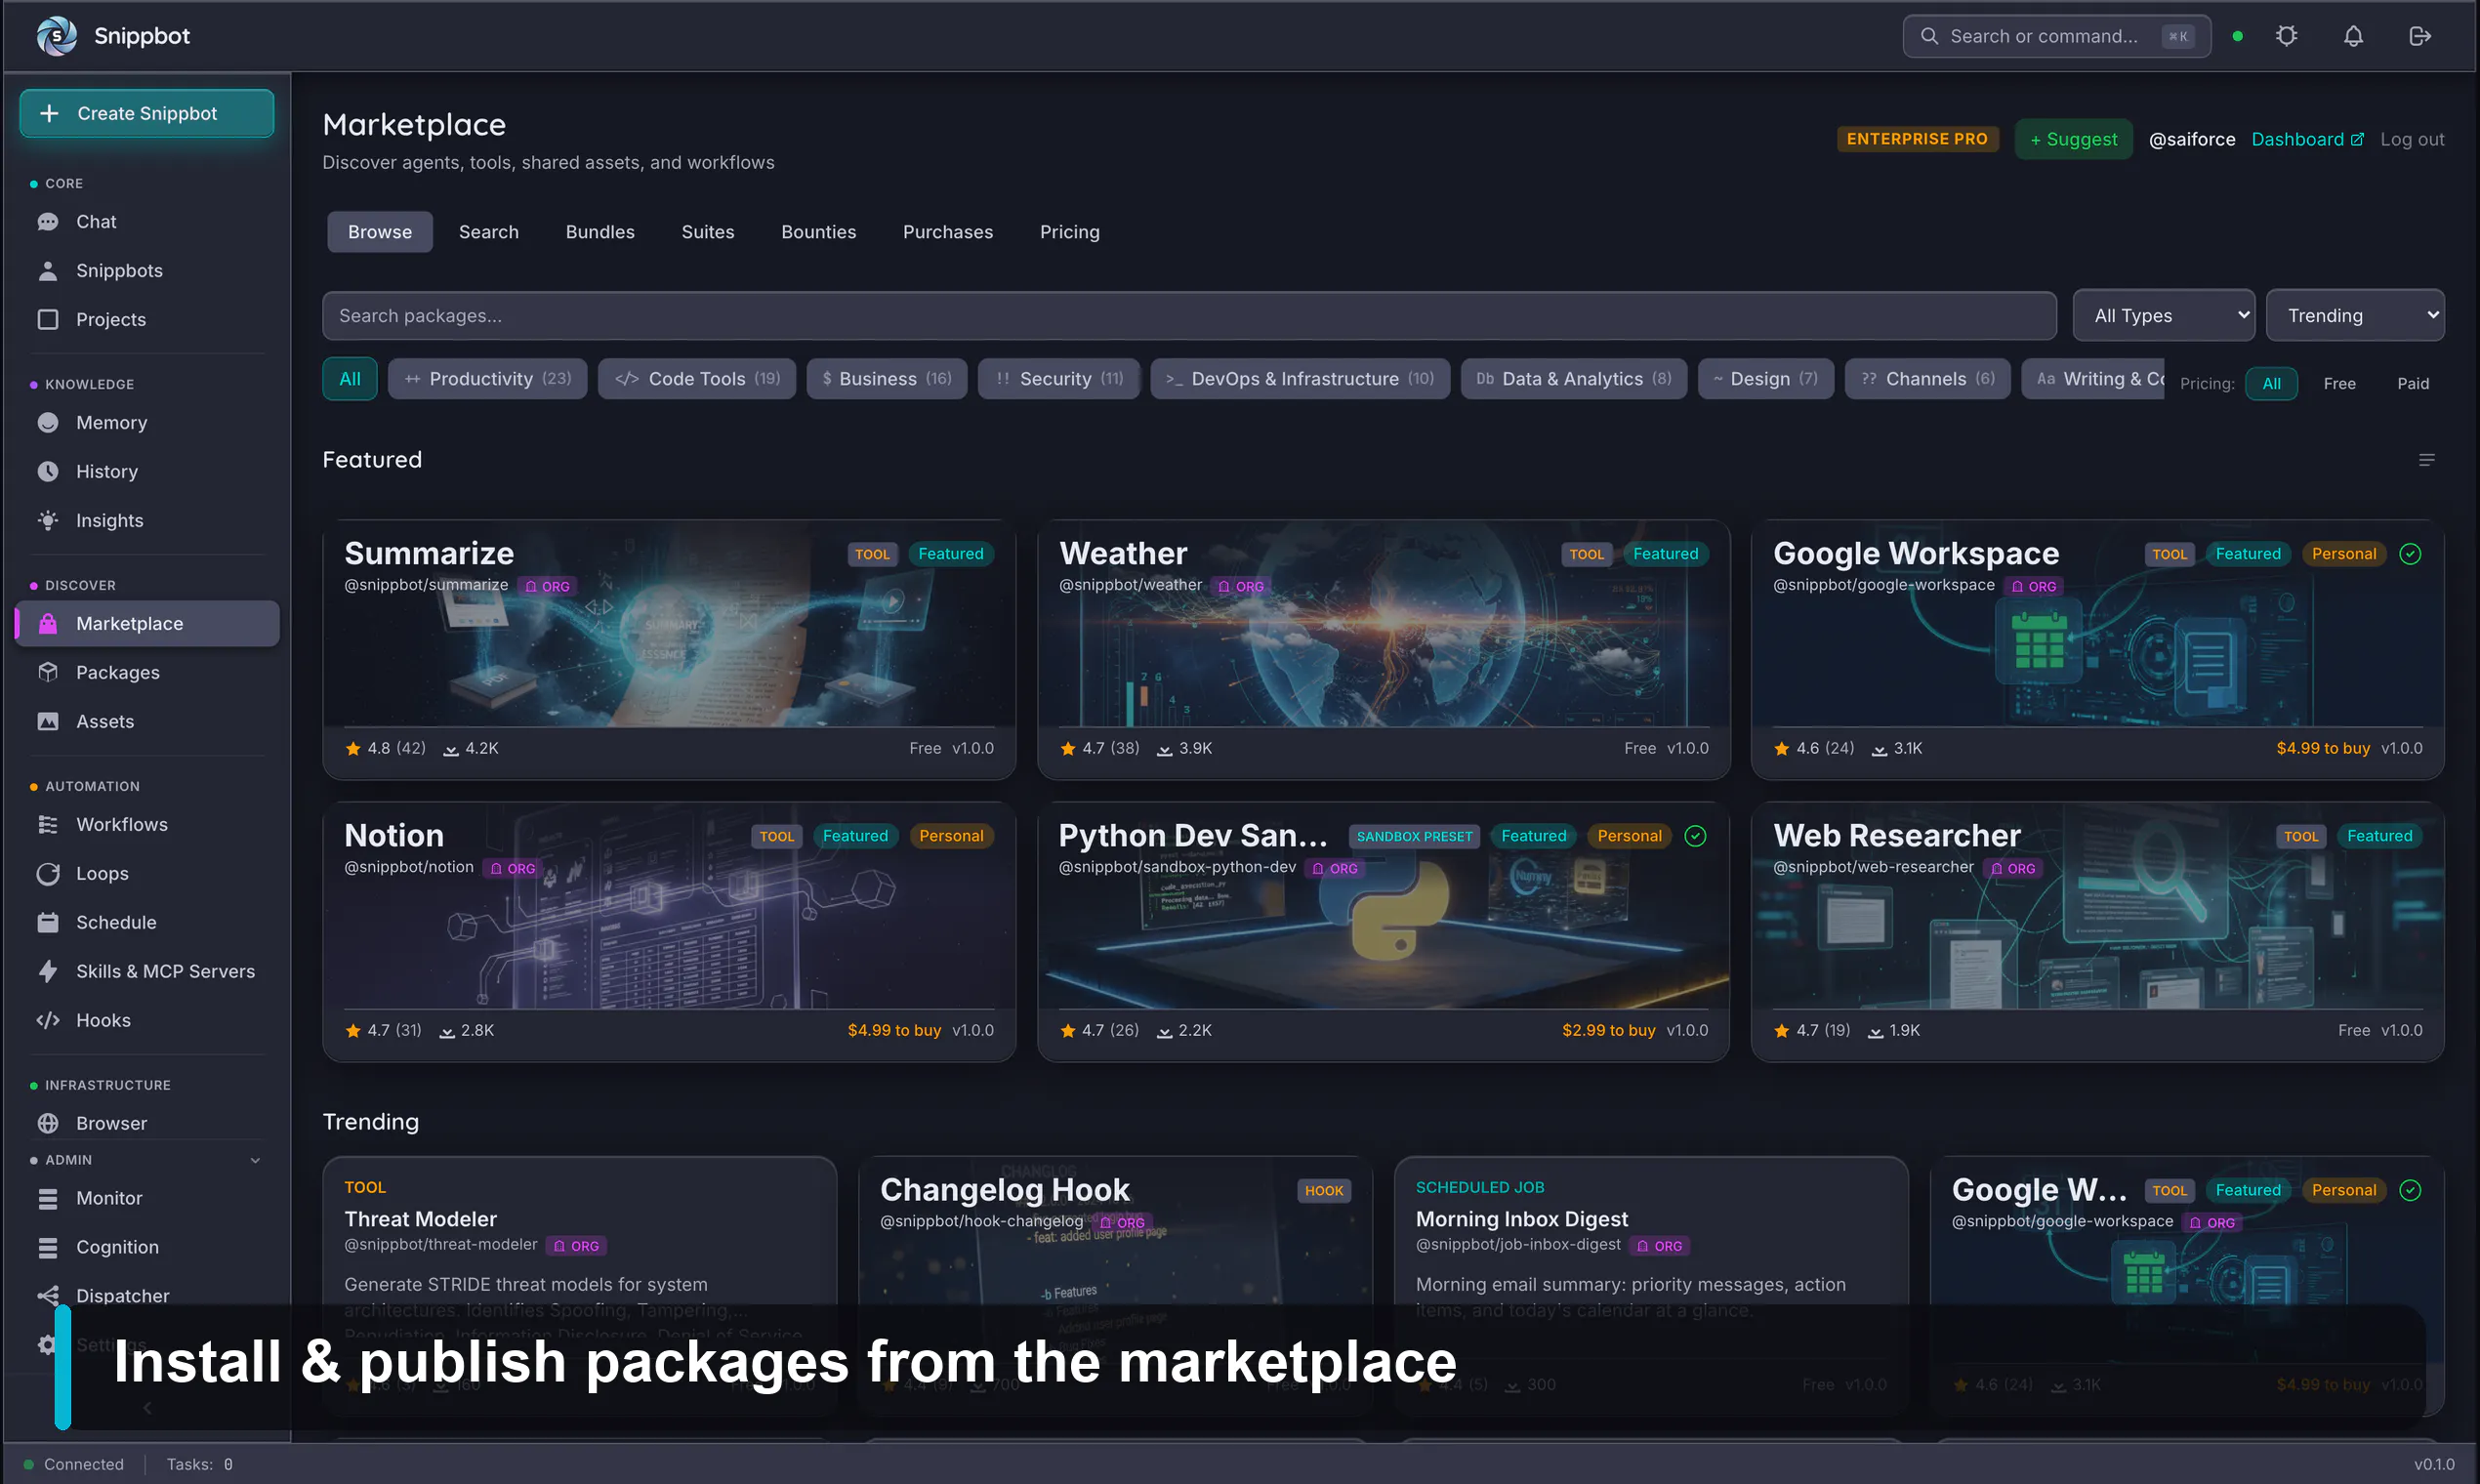Click the verified checkmark on Python Dev Sandbox card
2480x1484 pixels.
(x=1696, y=836)
